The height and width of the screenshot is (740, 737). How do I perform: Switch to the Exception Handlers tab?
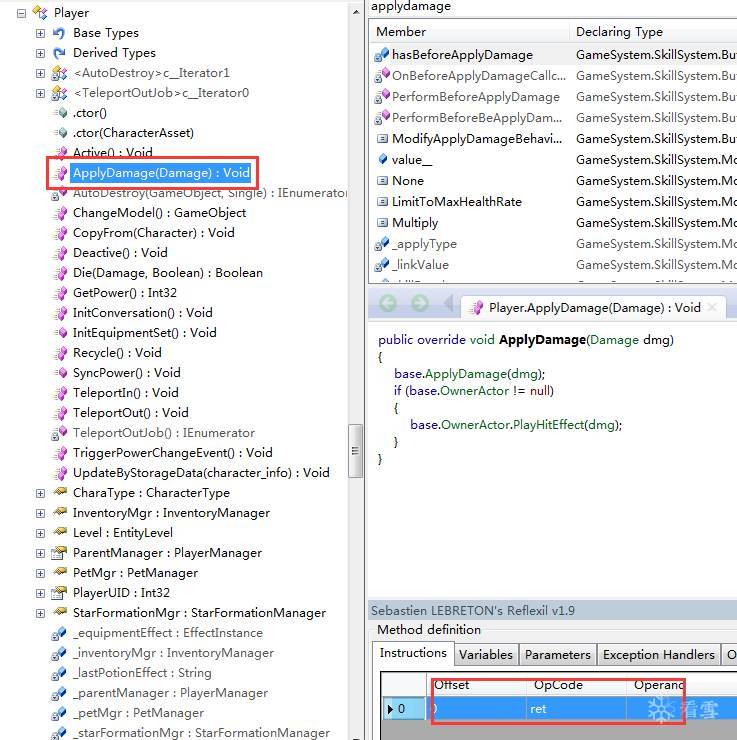(658, 655)
